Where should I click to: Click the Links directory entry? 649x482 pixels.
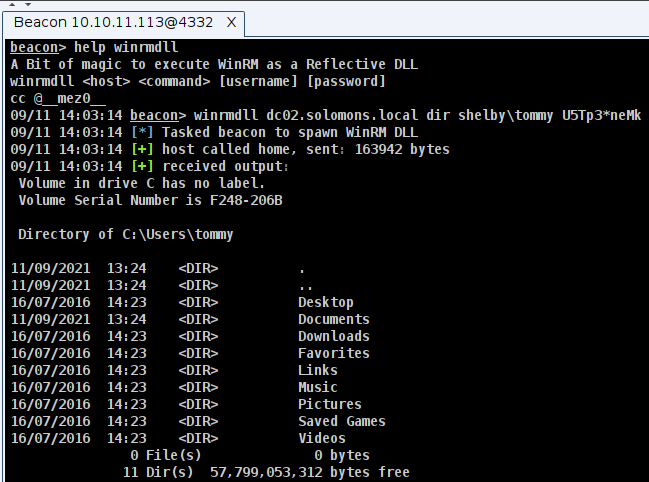point(317,370)
